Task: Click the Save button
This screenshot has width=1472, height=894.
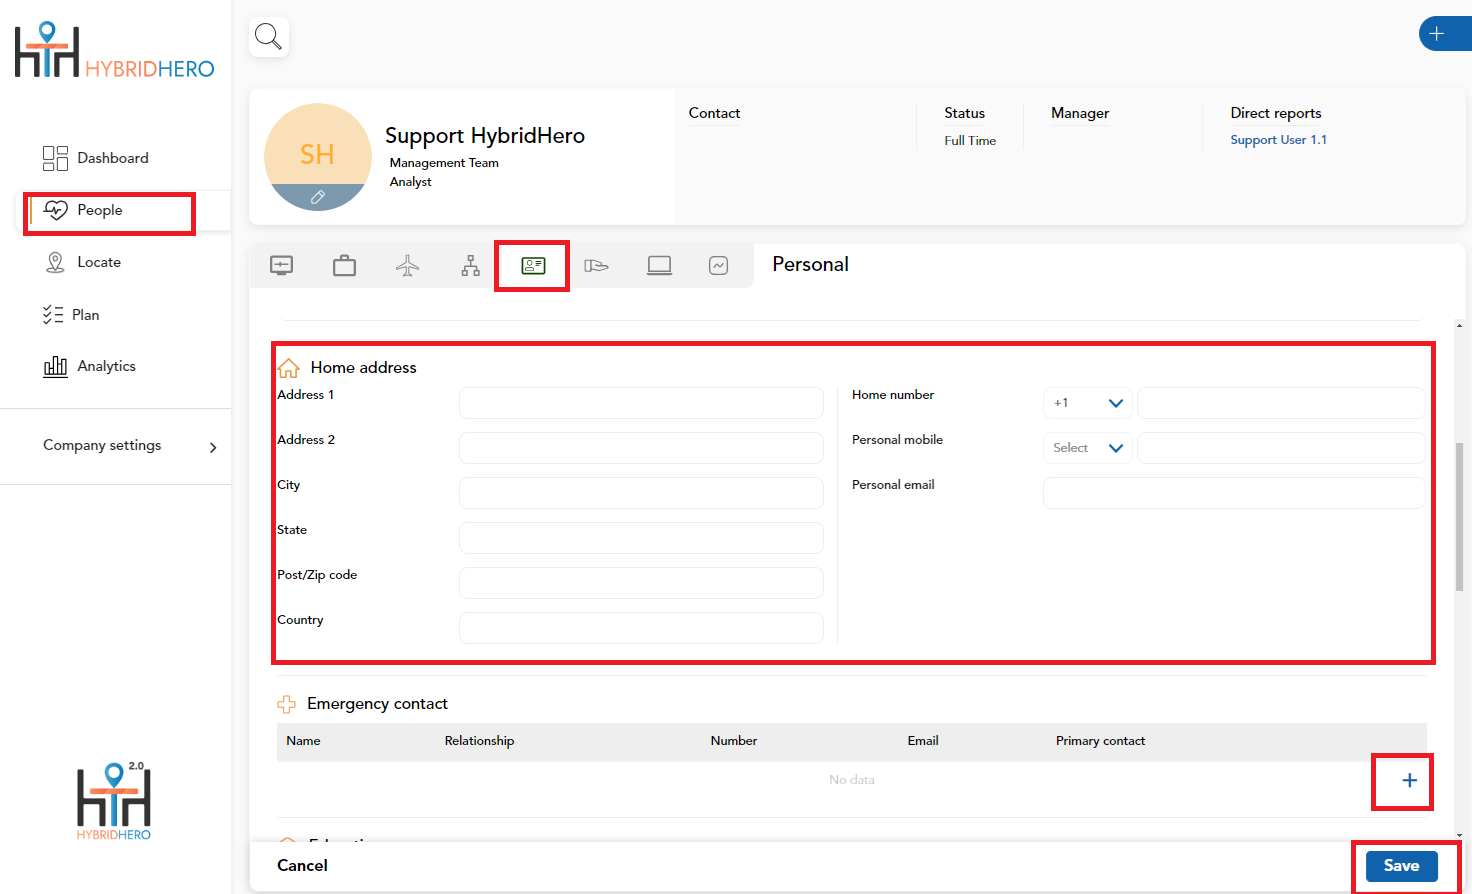Action: pos(1401,866)
